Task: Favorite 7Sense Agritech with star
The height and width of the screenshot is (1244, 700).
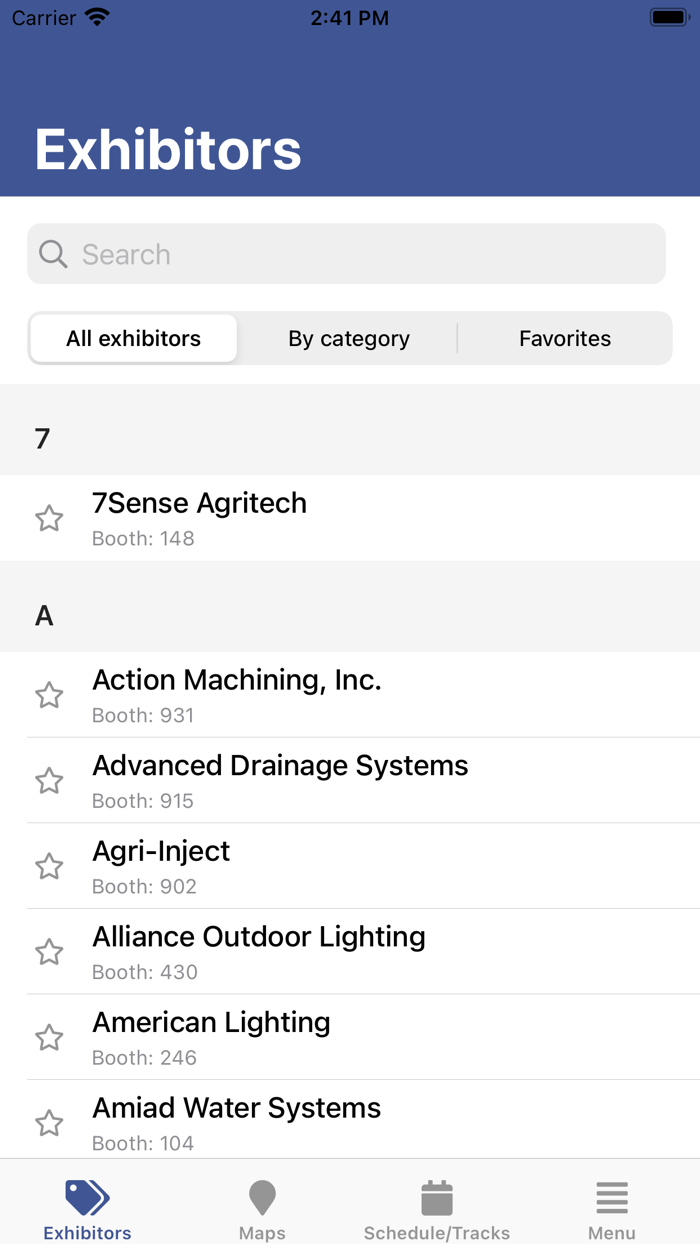Action: (49, 518)
